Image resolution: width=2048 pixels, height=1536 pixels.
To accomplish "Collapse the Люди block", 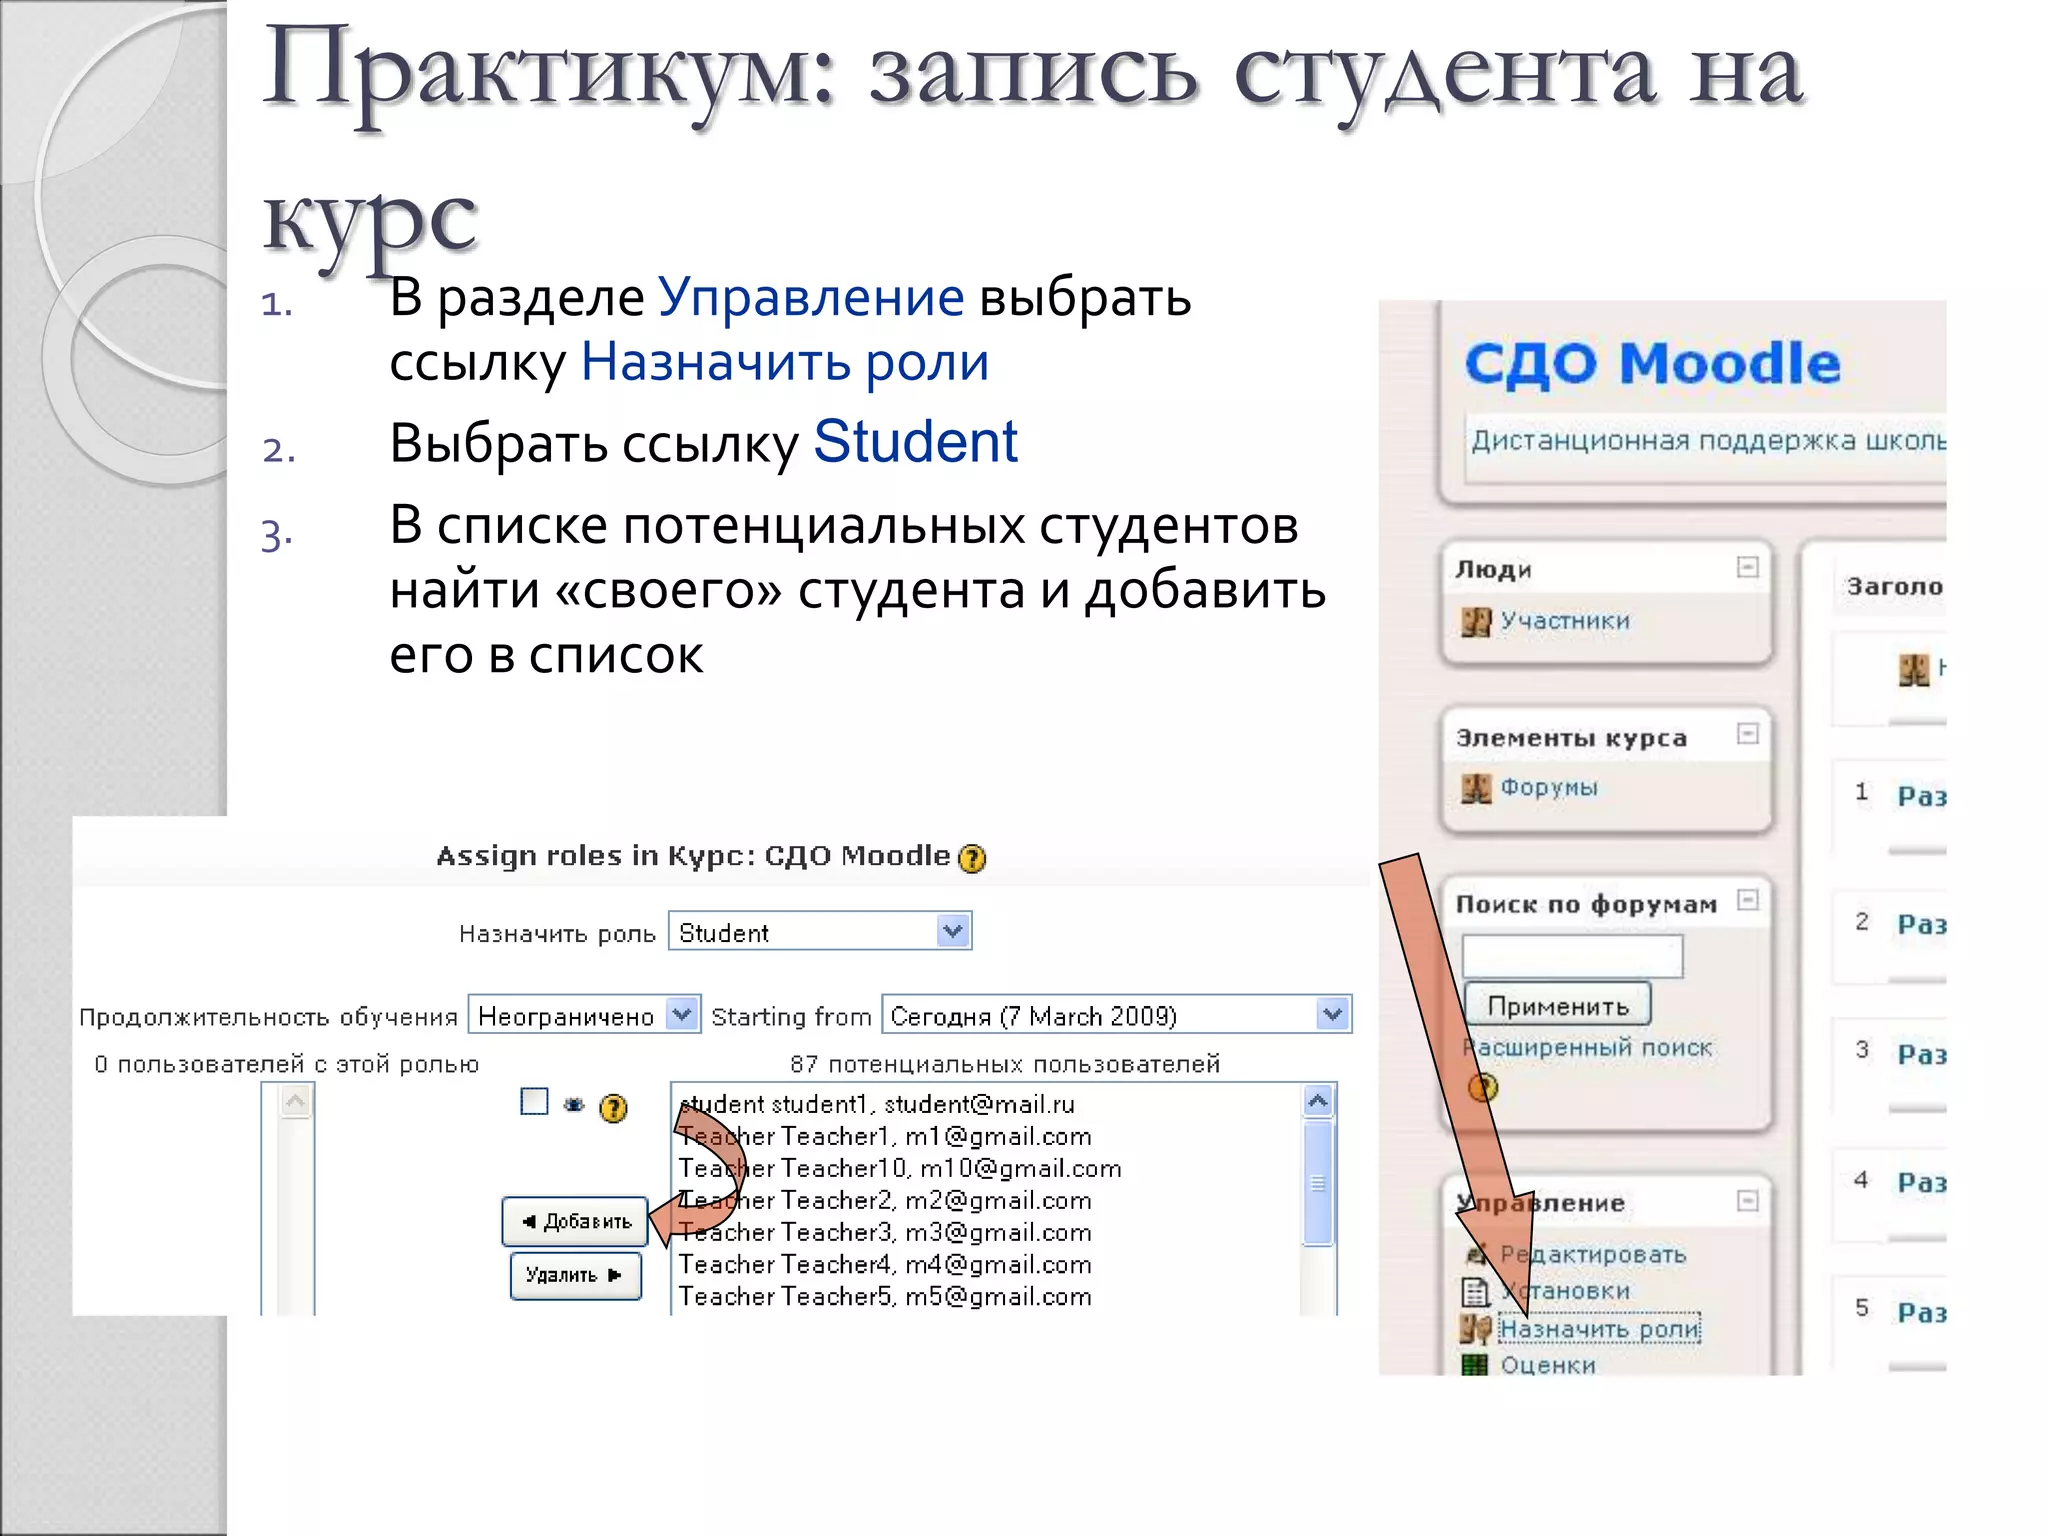I will coord(1747,567).
